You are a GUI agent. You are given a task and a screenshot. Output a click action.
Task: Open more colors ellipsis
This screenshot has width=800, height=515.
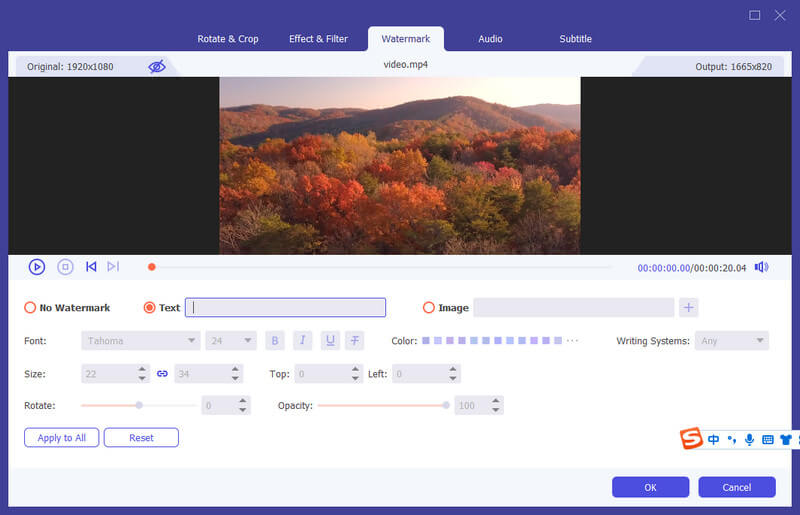[572, 340]
